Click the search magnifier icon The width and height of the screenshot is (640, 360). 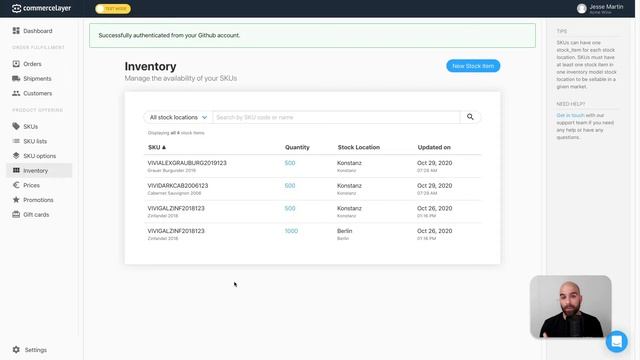[470, 117]
